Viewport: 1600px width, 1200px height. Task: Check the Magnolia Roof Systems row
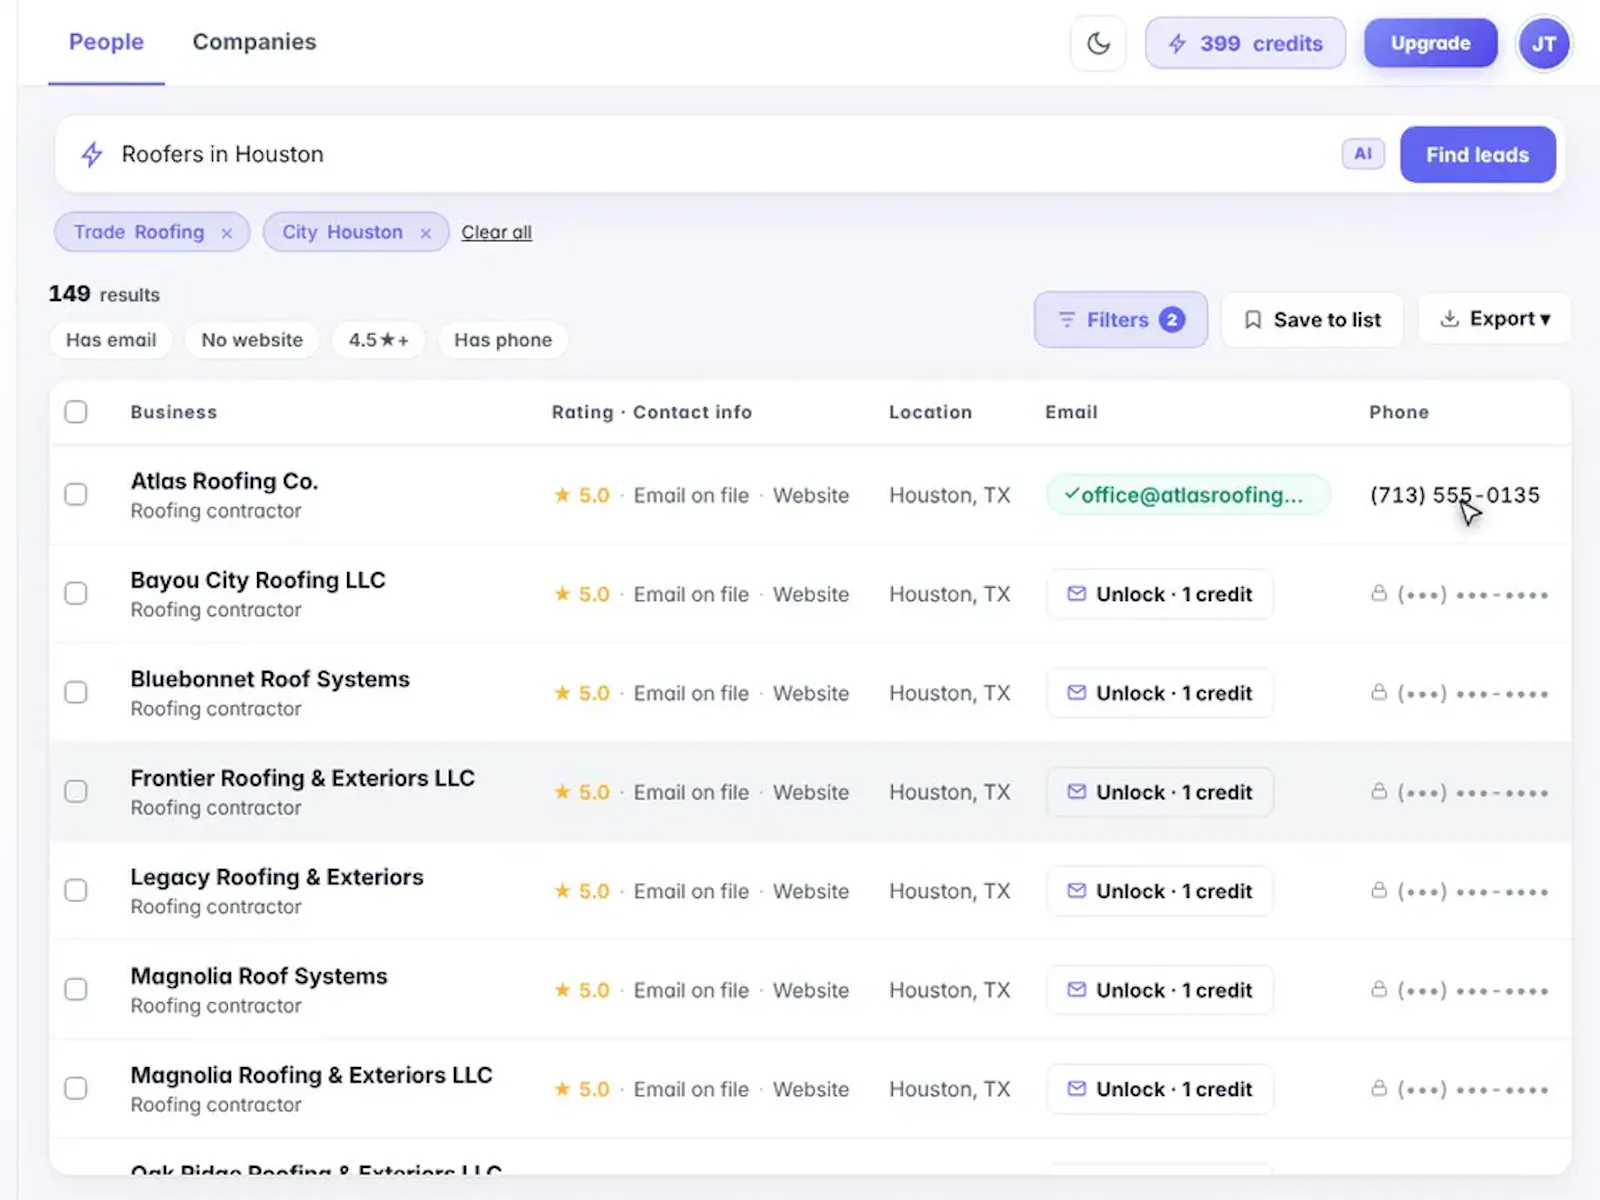click(x=76, y=989)
